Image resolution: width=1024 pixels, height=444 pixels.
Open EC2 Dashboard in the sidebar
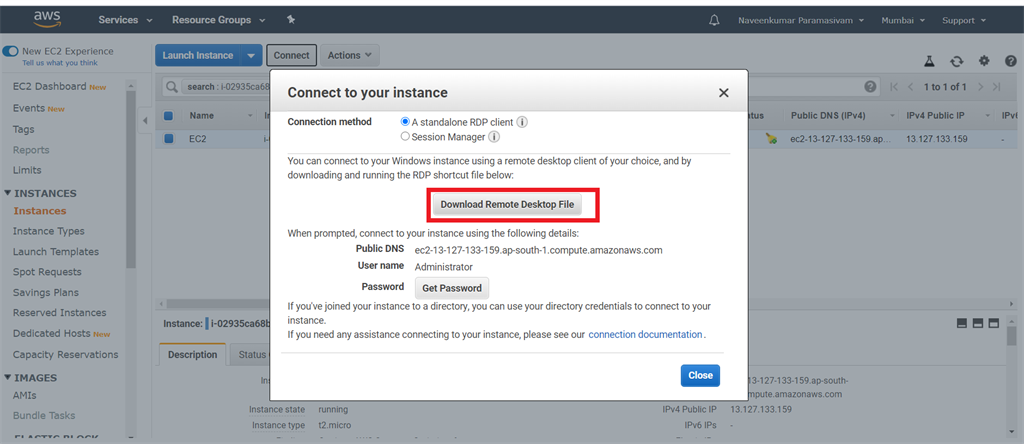click(x=50, y=86)
